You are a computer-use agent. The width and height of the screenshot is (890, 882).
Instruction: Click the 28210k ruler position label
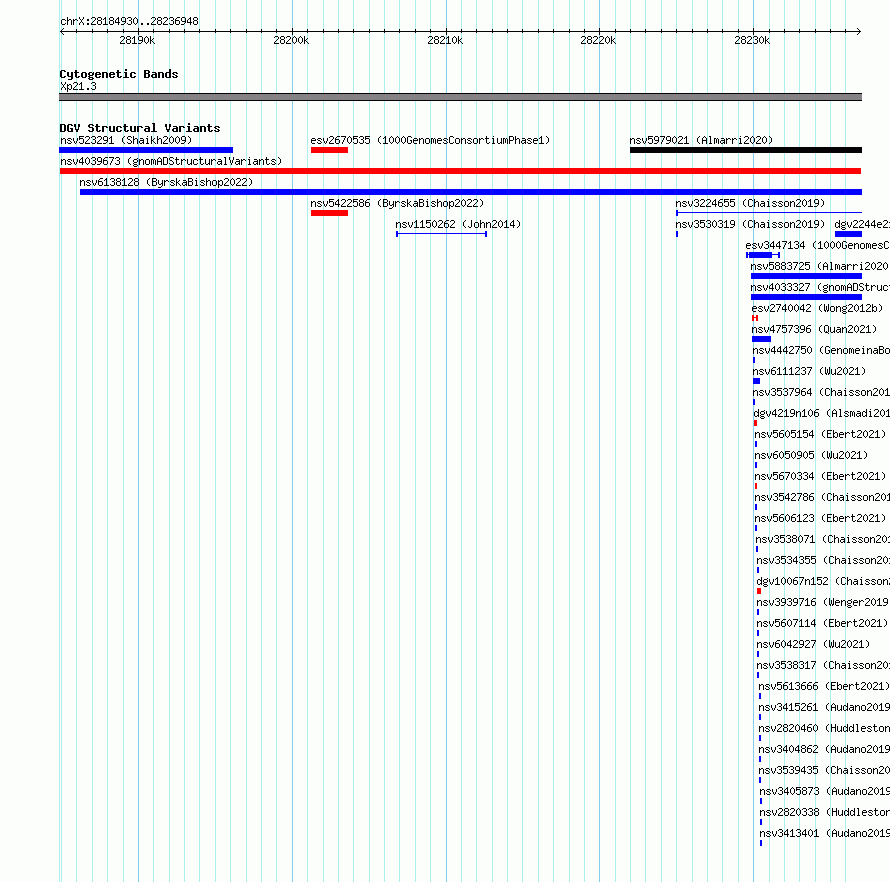tap(445, 40)
